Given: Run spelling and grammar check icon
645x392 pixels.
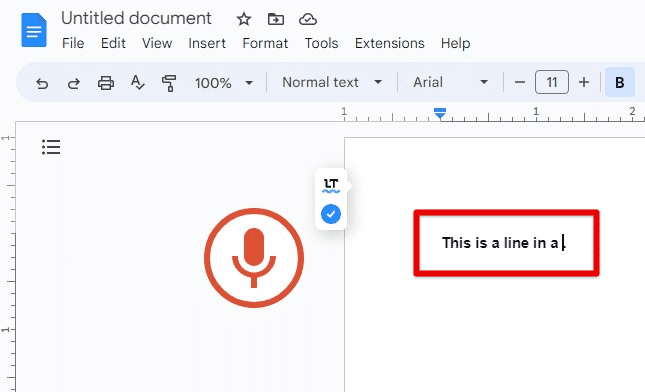Looking at the screenshot, I should tap(137, 83).
